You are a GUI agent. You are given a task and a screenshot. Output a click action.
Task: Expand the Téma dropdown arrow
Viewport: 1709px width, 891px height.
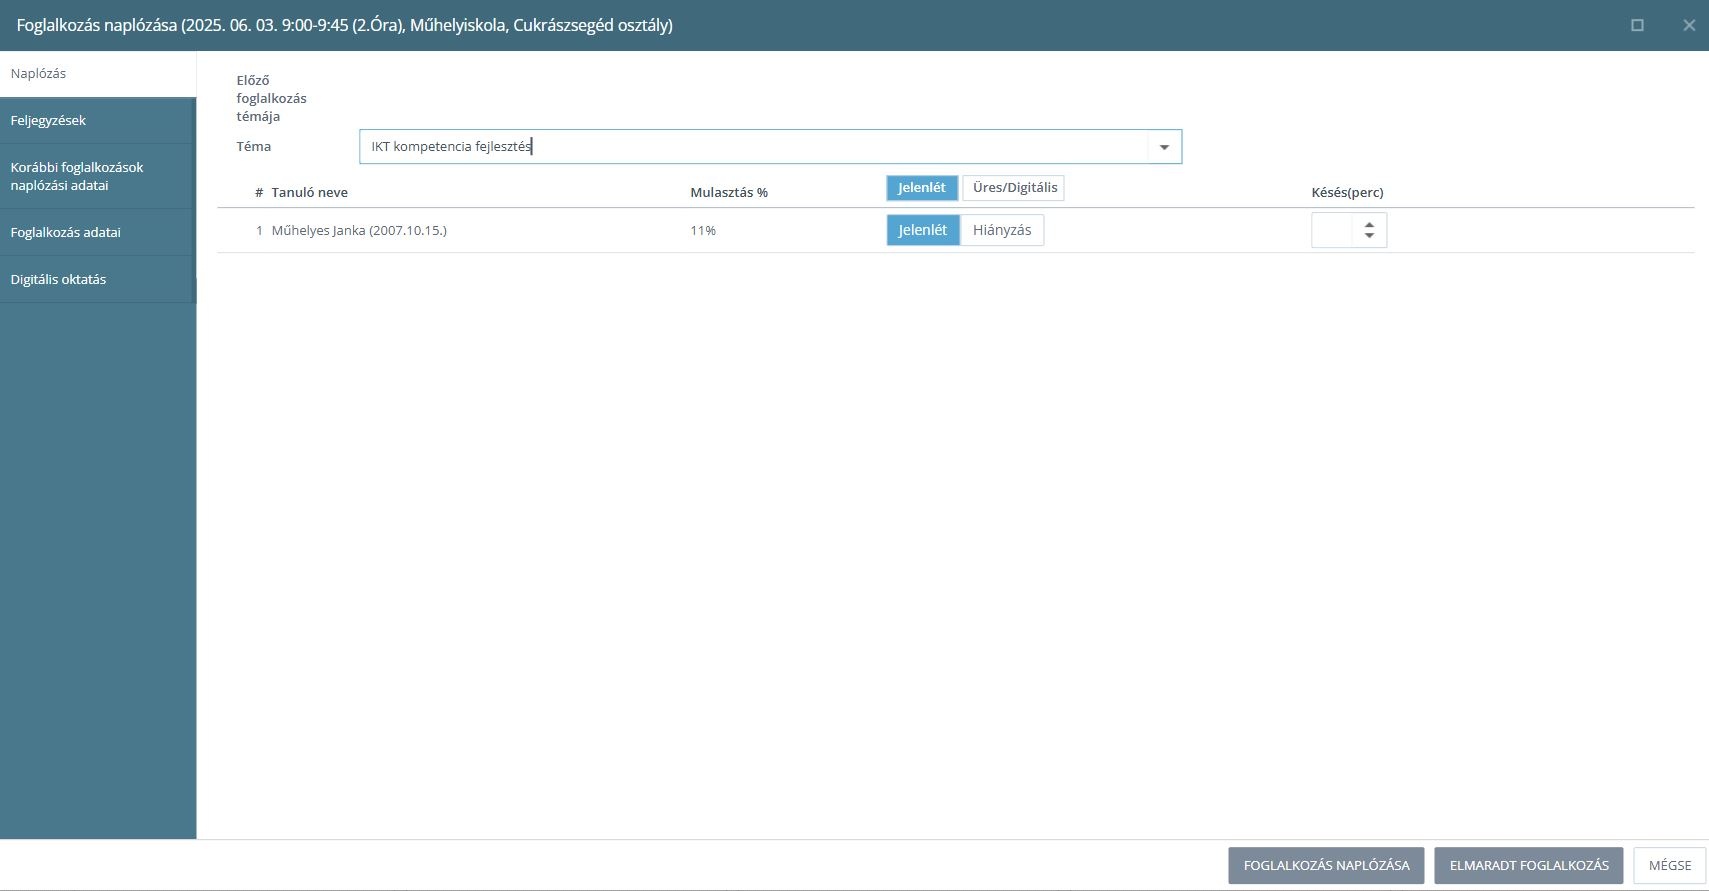click(1164, 147)
